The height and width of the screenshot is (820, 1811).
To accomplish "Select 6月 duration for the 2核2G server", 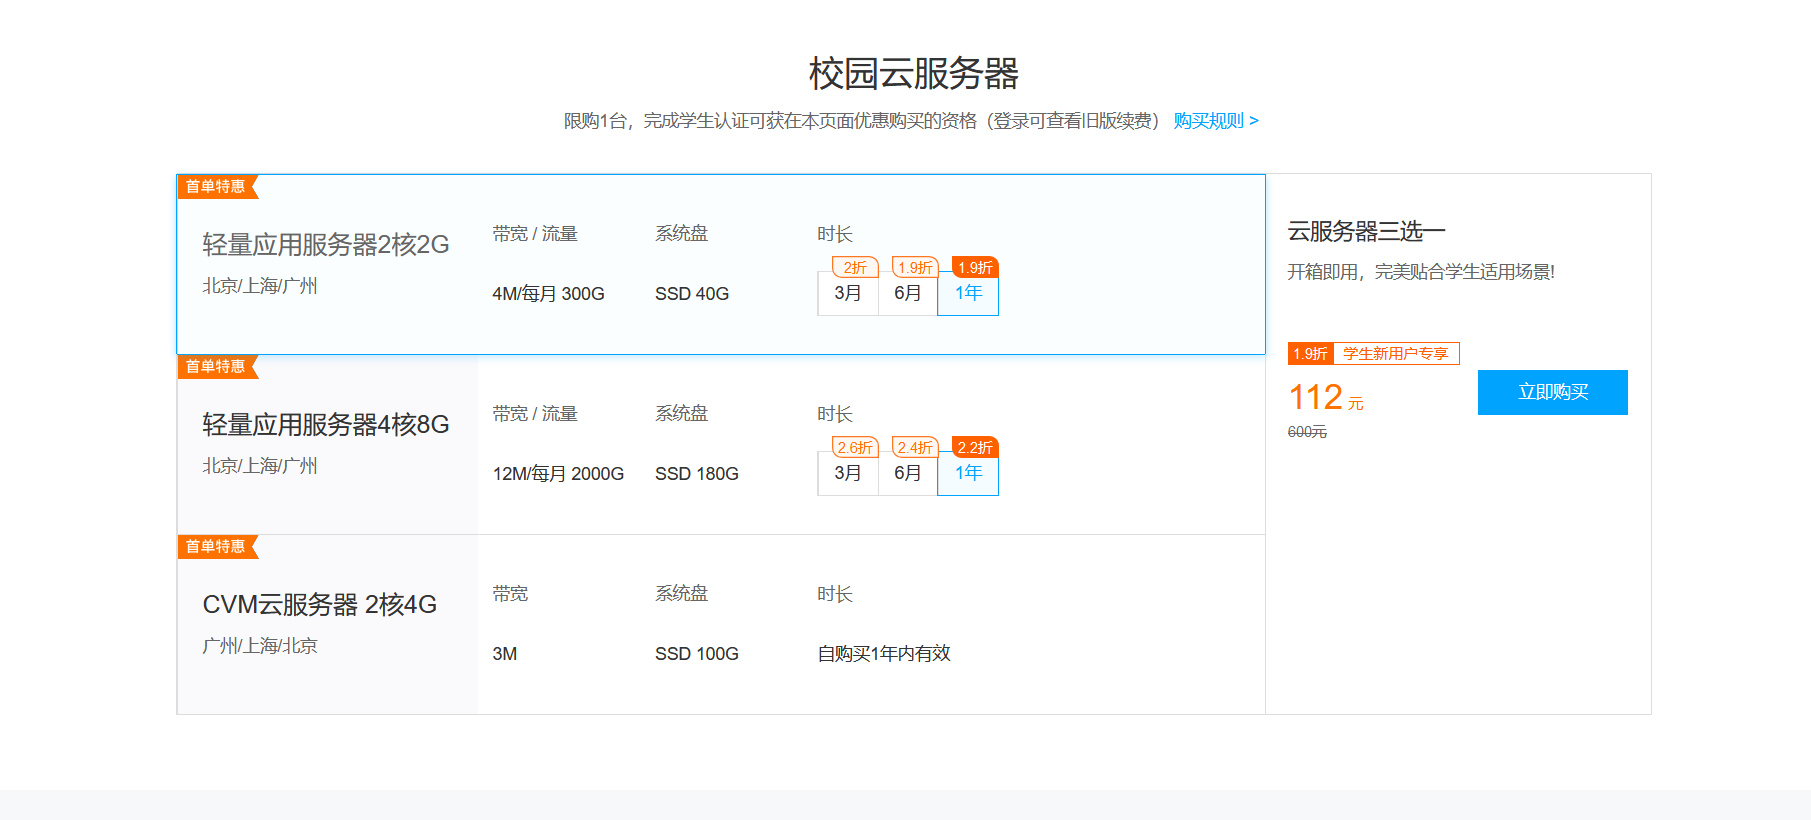I will click(907, 294).
